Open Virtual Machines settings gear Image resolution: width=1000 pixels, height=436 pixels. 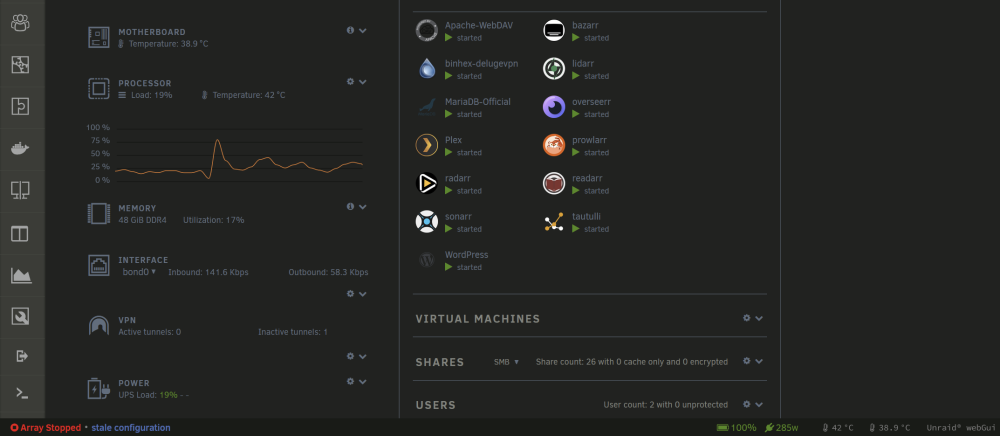[746, 318]
